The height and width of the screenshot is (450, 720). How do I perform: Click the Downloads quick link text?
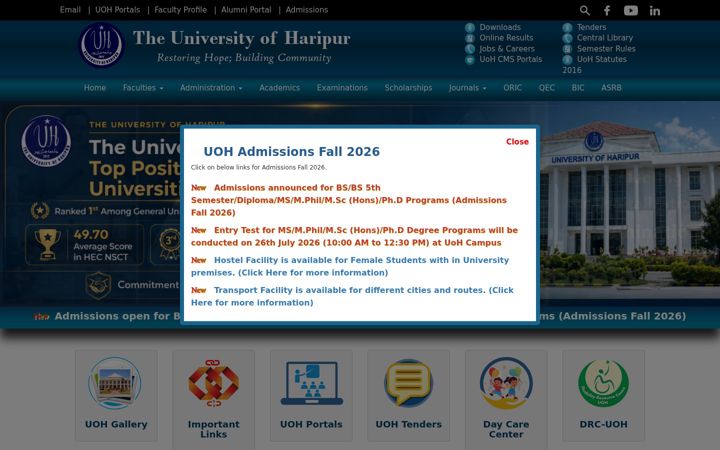point(500,28)
